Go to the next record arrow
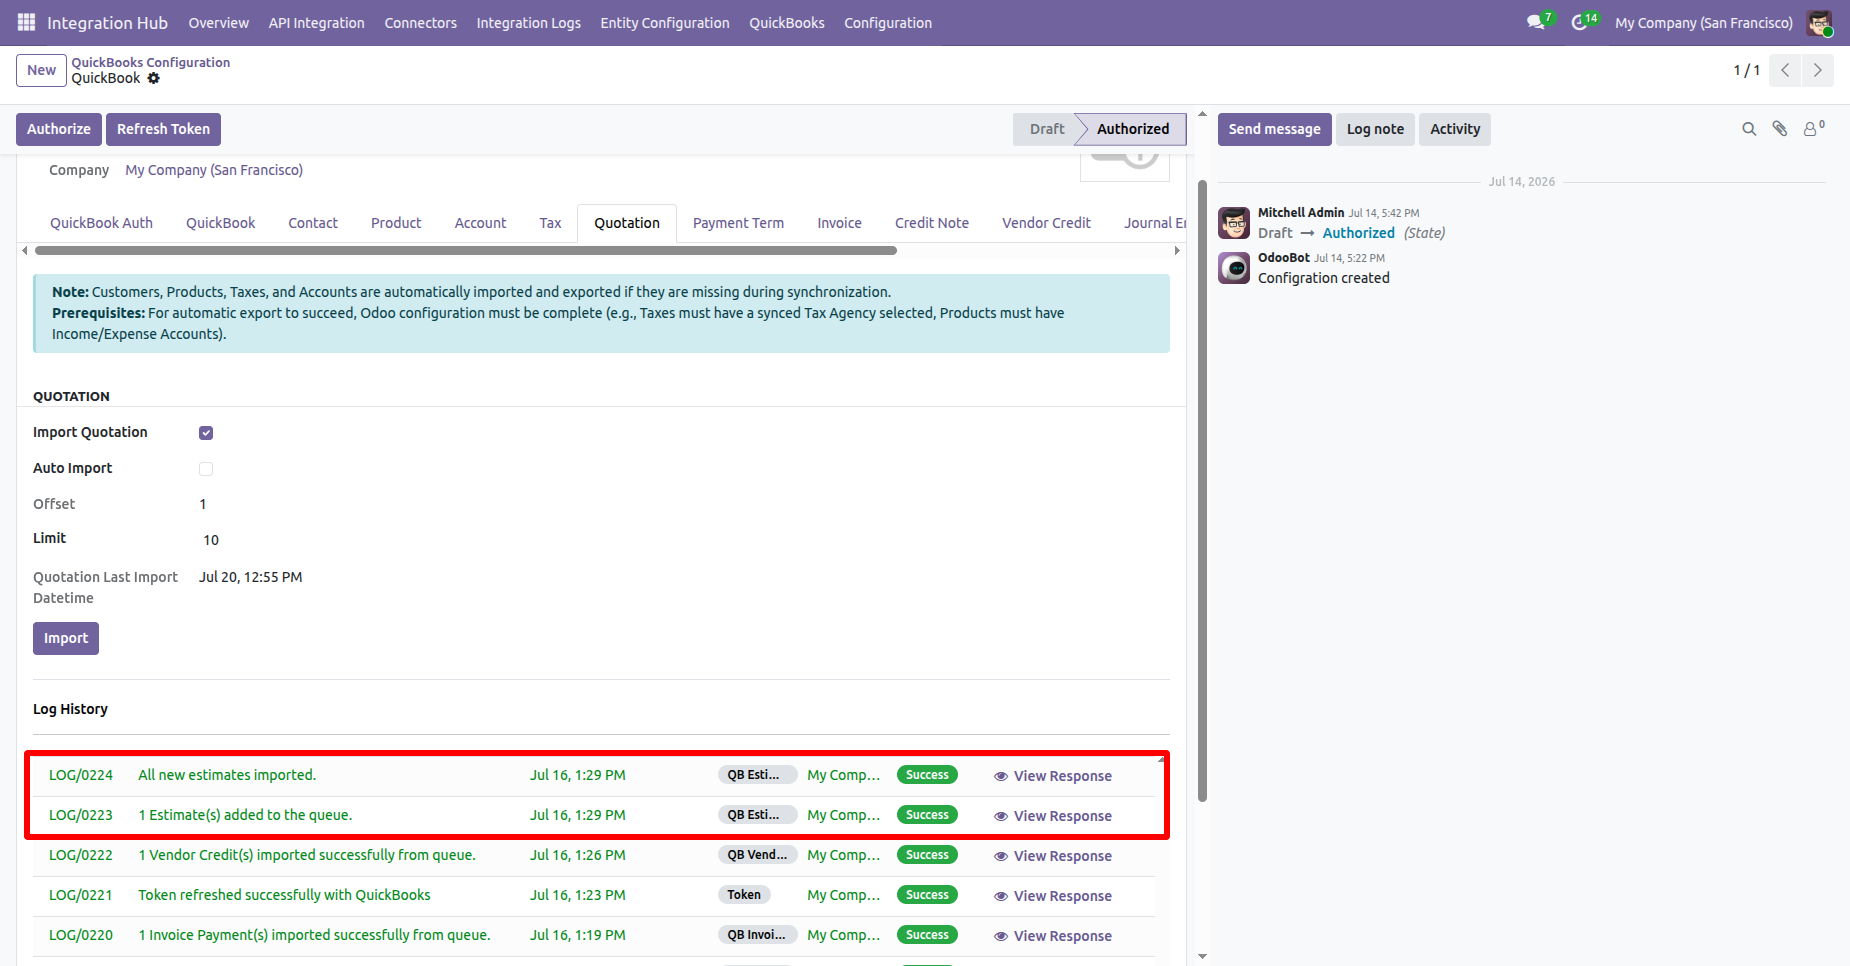 tap(1818, 70)
